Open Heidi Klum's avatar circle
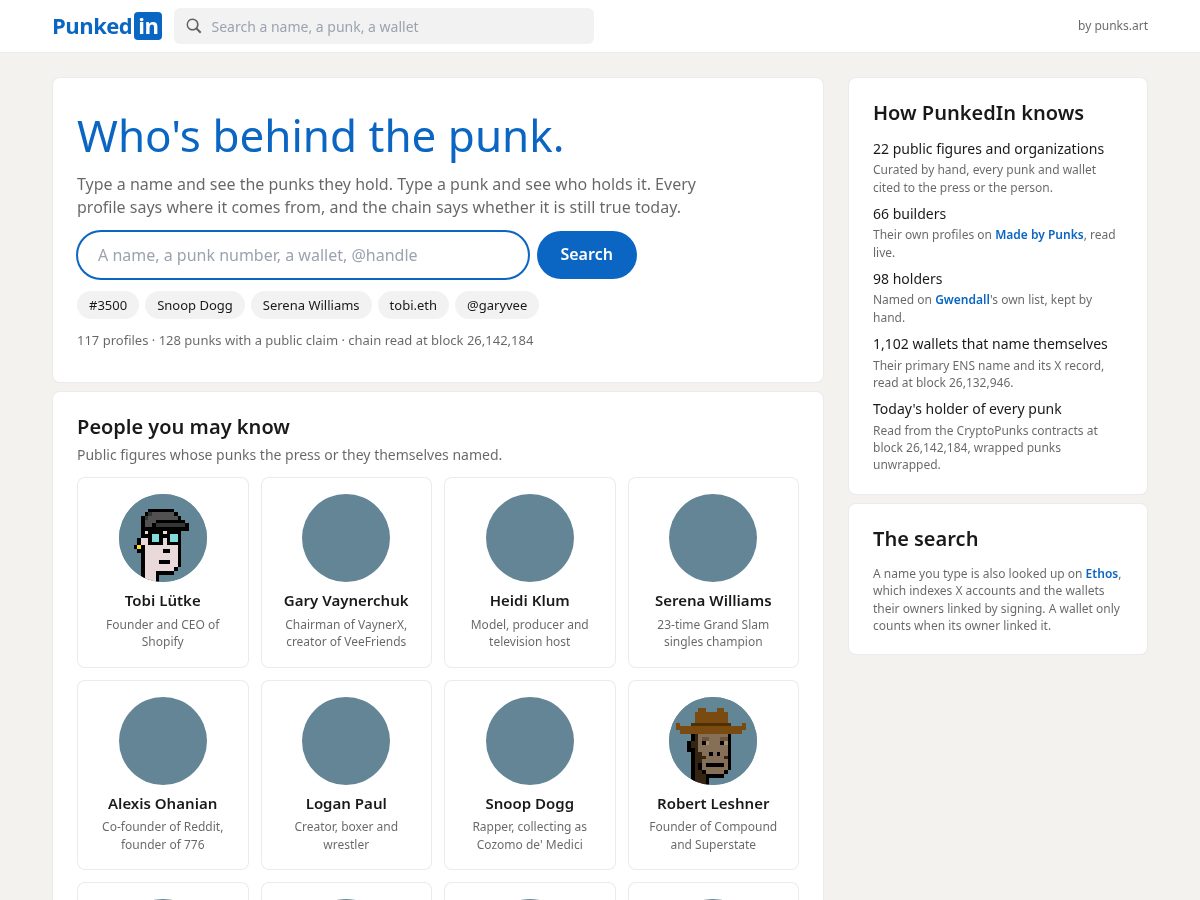The image size is (1200, 900). tap(530, 538)
